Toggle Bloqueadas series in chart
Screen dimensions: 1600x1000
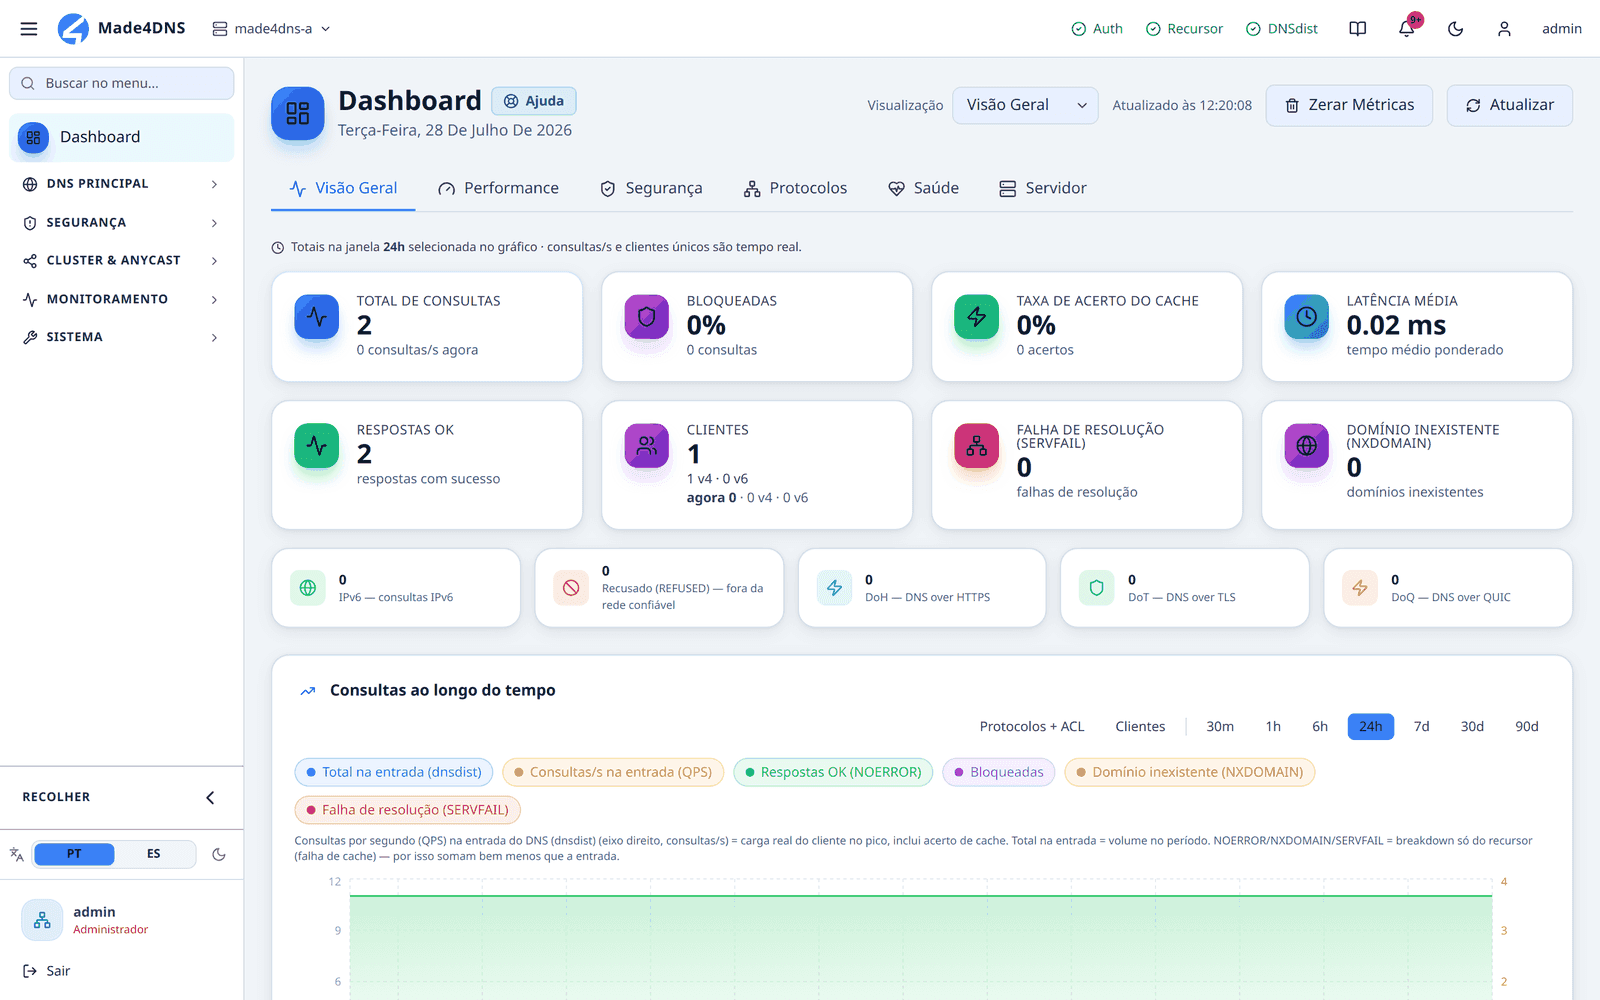click(x=999, y=772)
